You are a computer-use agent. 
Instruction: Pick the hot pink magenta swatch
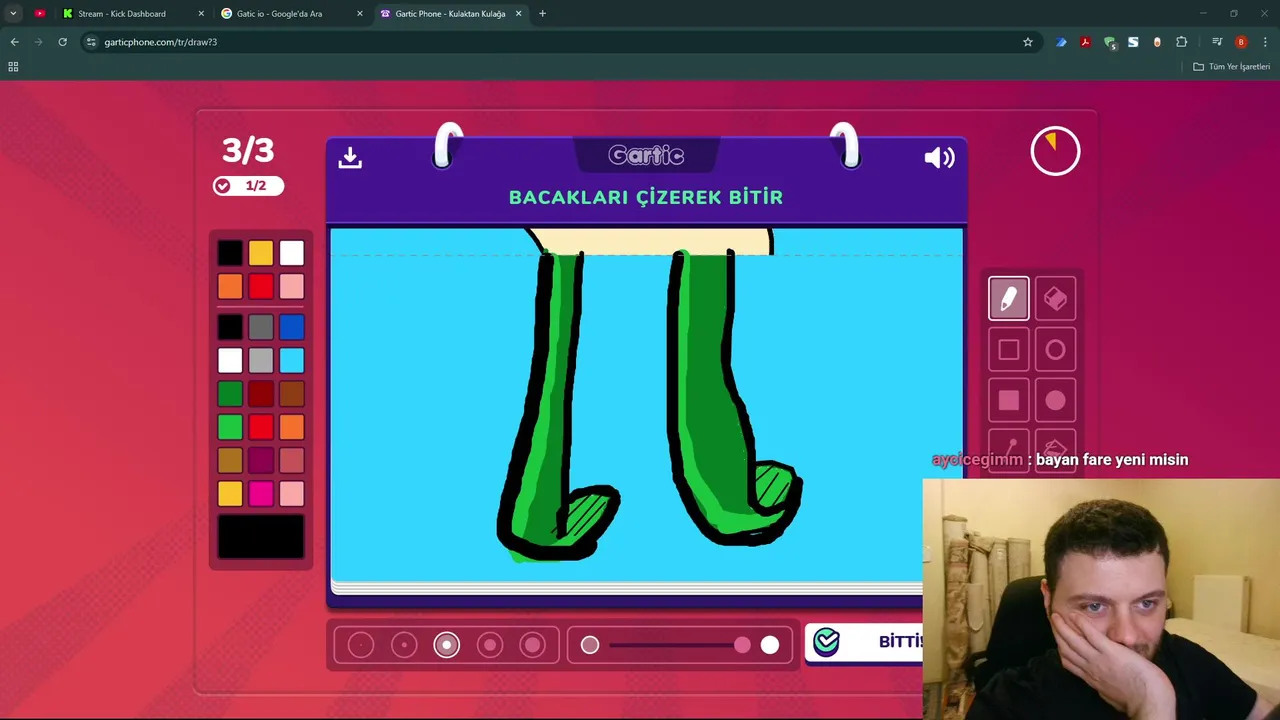point(260,494)
